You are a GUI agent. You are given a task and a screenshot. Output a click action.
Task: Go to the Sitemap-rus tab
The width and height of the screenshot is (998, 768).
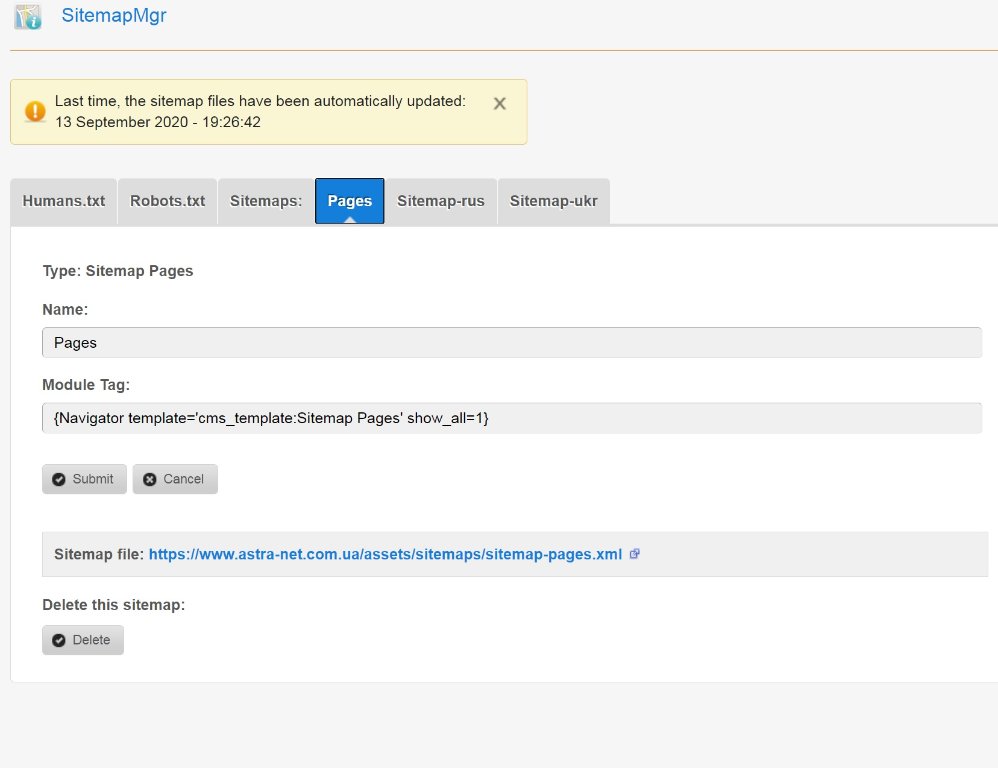coord(441,201)
